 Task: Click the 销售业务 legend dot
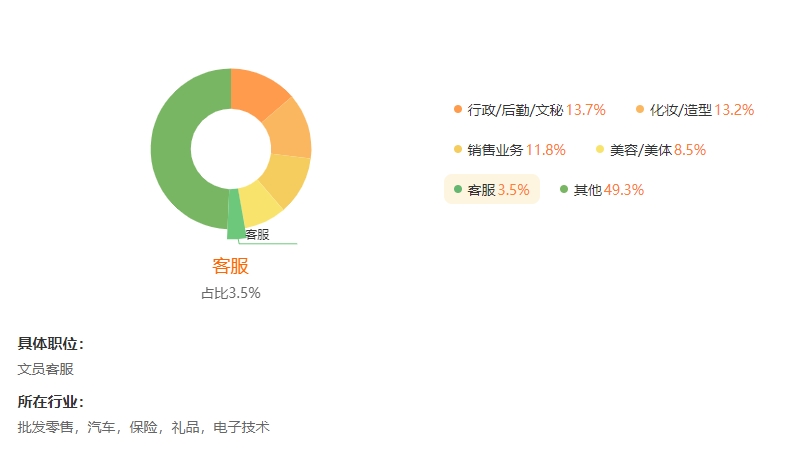457,149
